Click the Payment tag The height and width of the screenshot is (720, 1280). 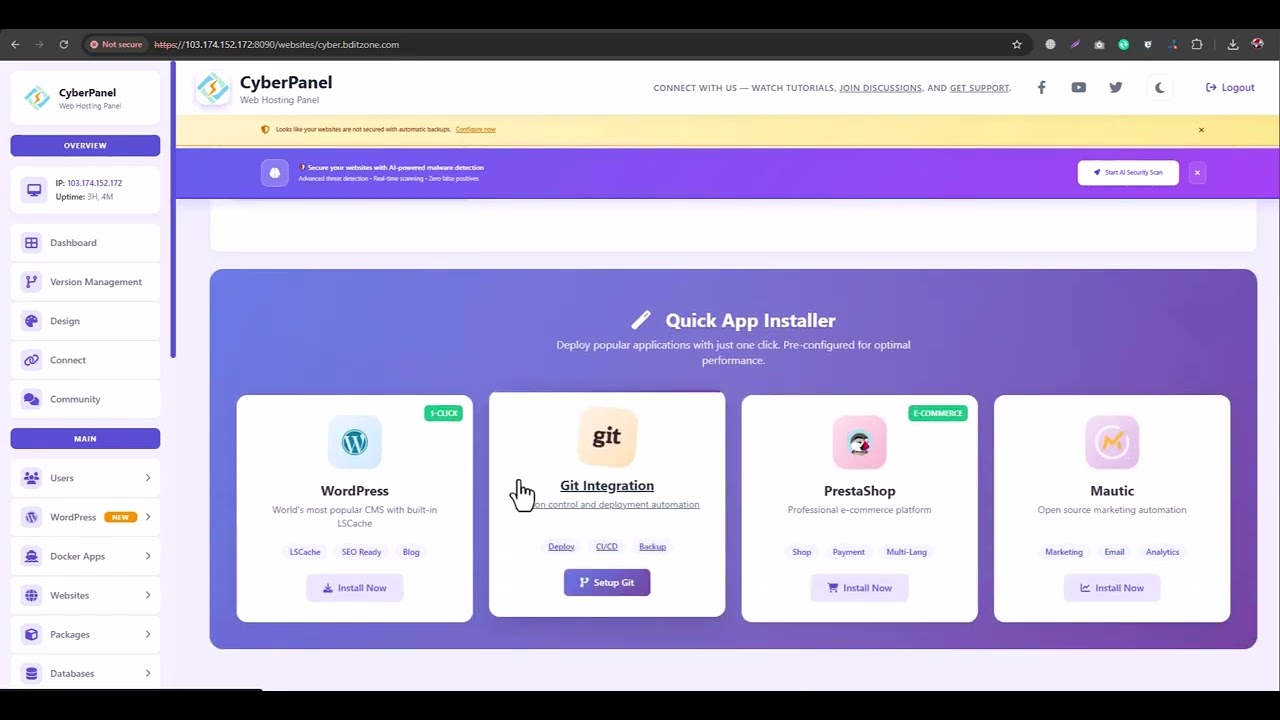point(848,552)
